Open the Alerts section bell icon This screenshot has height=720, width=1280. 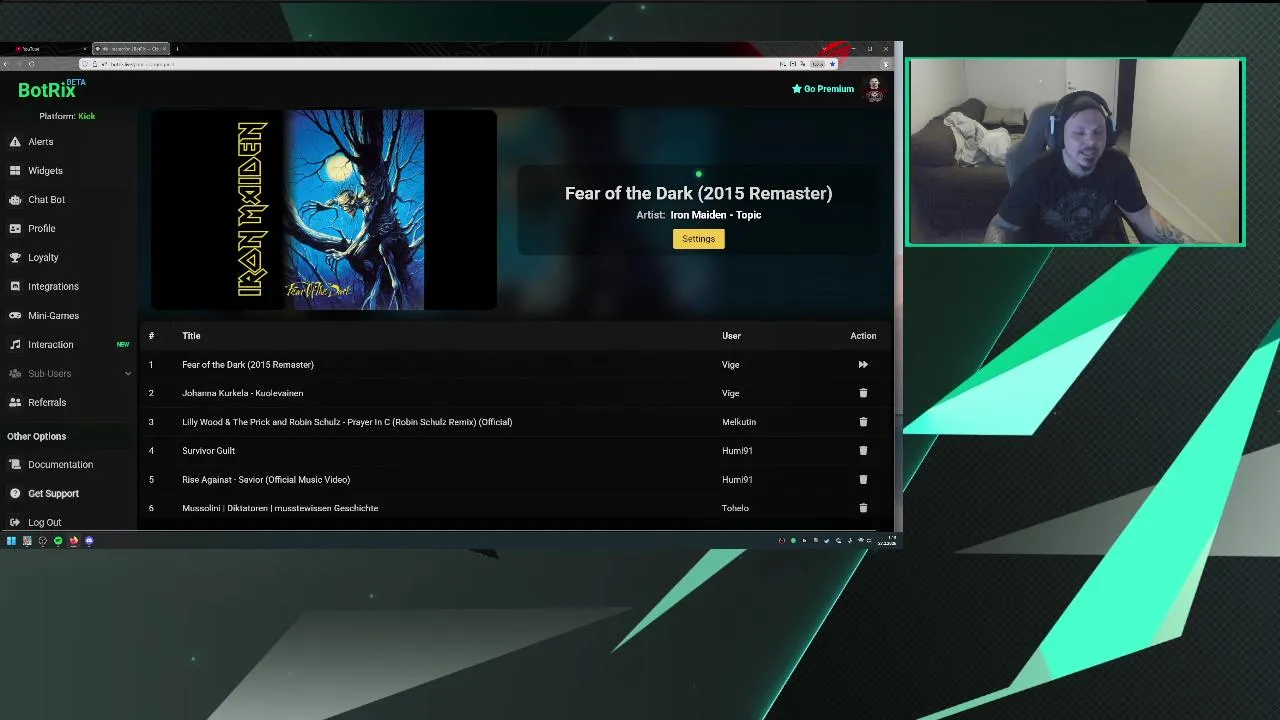[15, 142]
